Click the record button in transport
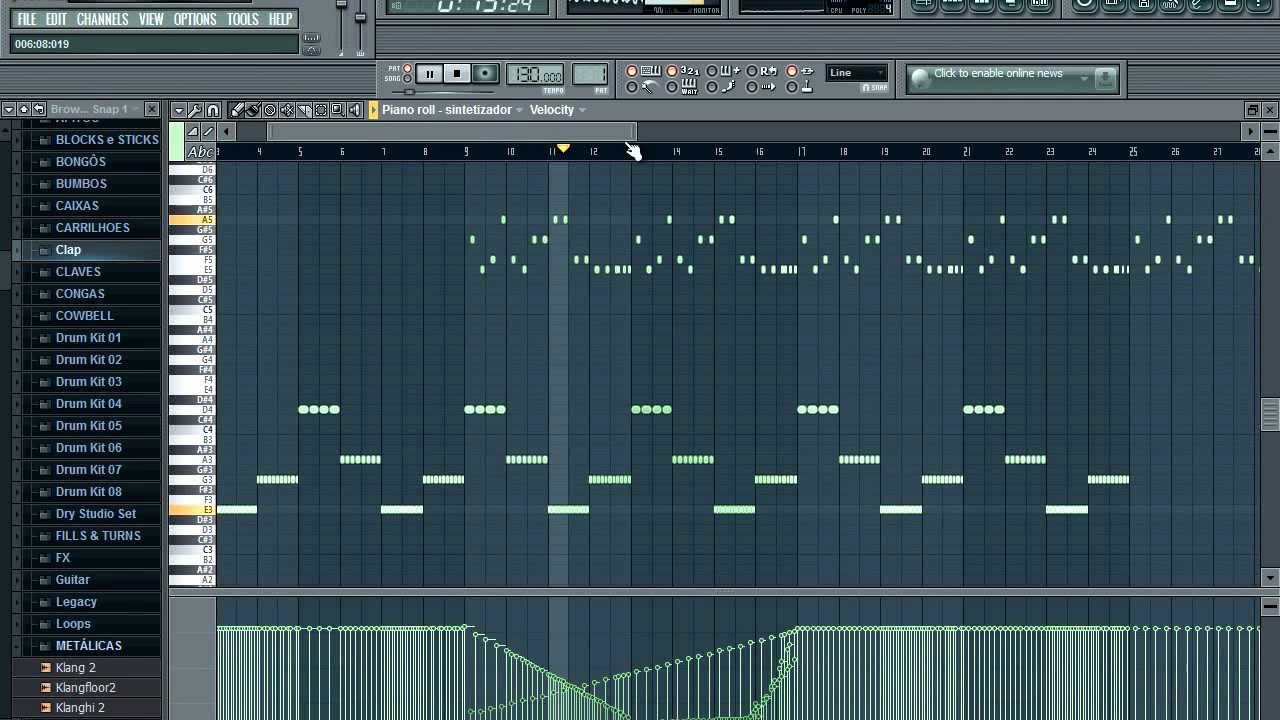The image size is (1280, 720). coord(485,74)
